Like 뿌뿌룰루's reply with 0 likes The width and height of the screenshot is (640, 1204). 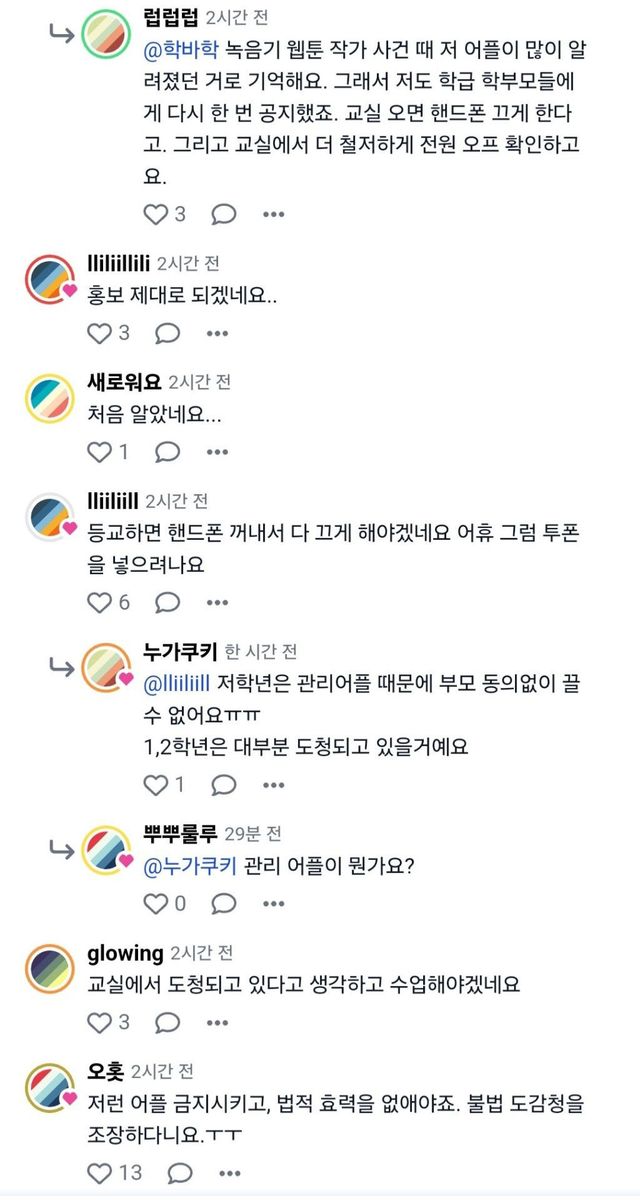(x=157, y=904)
